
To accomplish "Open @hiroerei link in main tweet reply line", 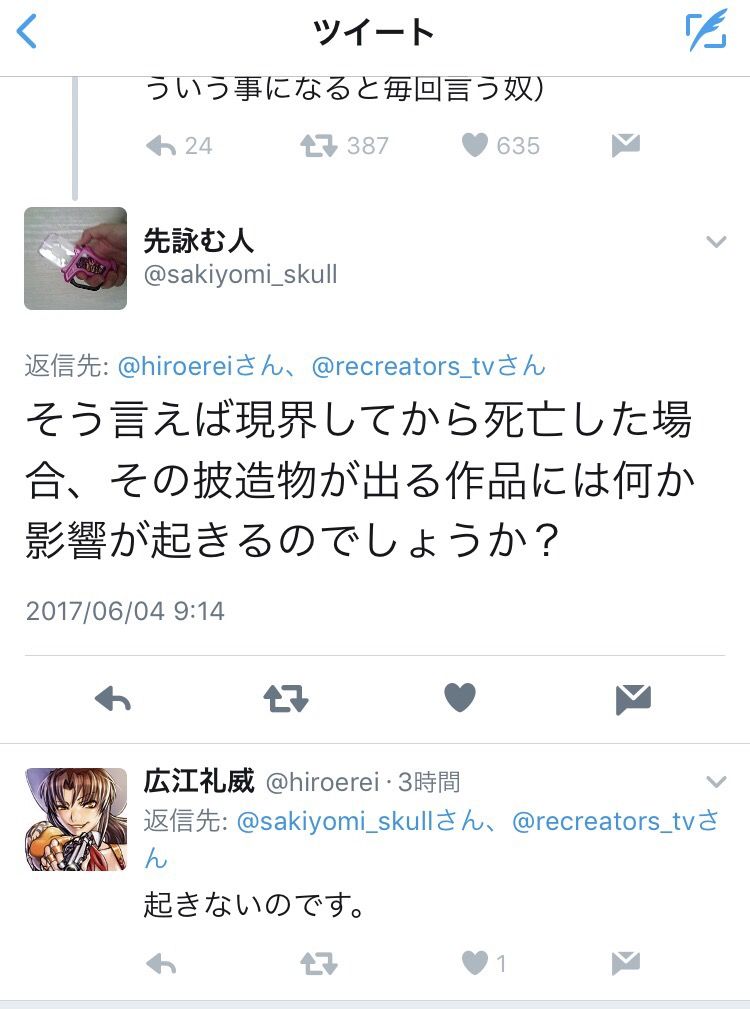I will pyautogui.click(x=174, y=366).
